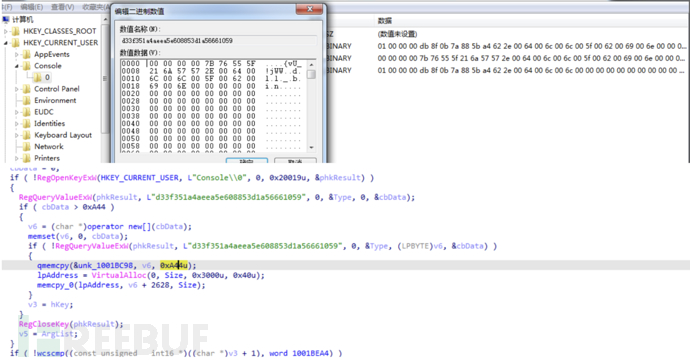
Task: Expand the Identities node
Action: (x=17, y=123)
